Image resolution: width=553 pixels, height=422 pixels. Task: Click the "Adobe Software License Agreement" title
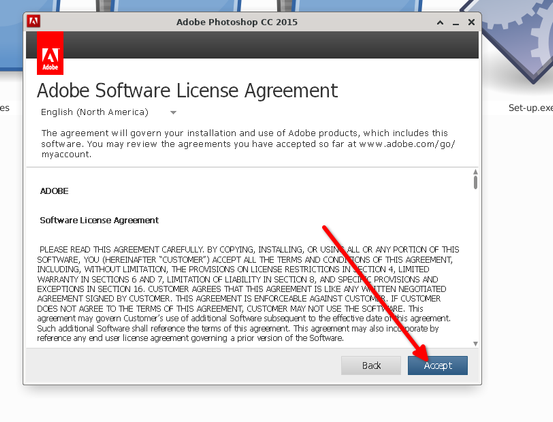click(x=187, y=91)
